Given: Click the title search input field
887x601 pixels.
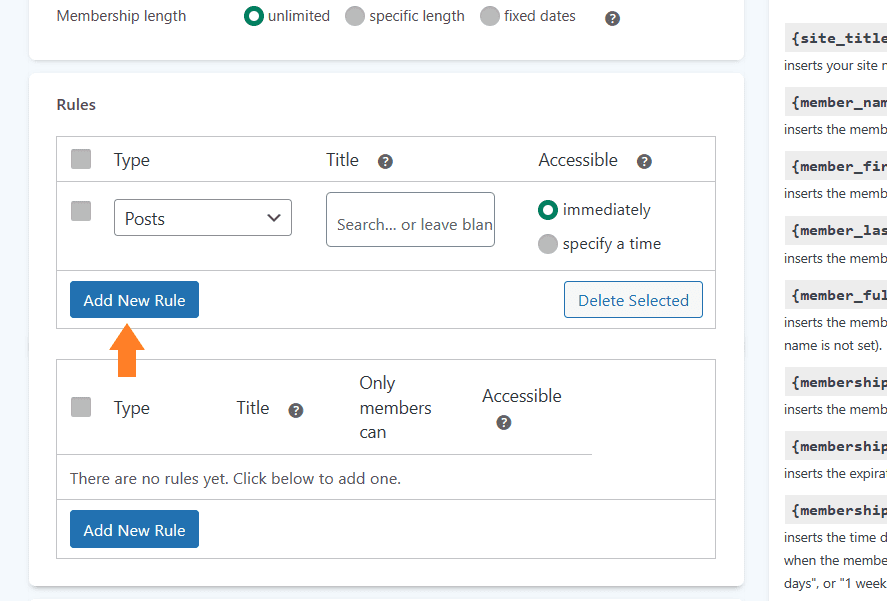Looking at the screenshot, I should (410, 220).
